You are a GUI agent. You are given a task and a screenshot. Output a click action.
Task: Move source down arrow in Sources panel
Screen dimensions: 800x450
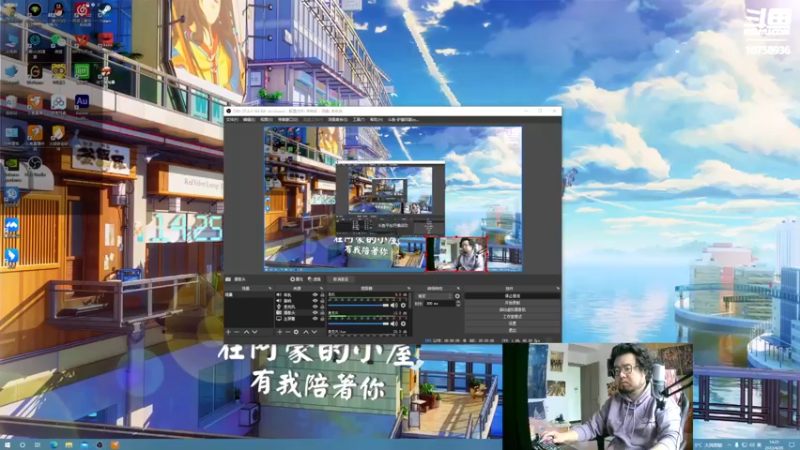click(x=314, y=332)
